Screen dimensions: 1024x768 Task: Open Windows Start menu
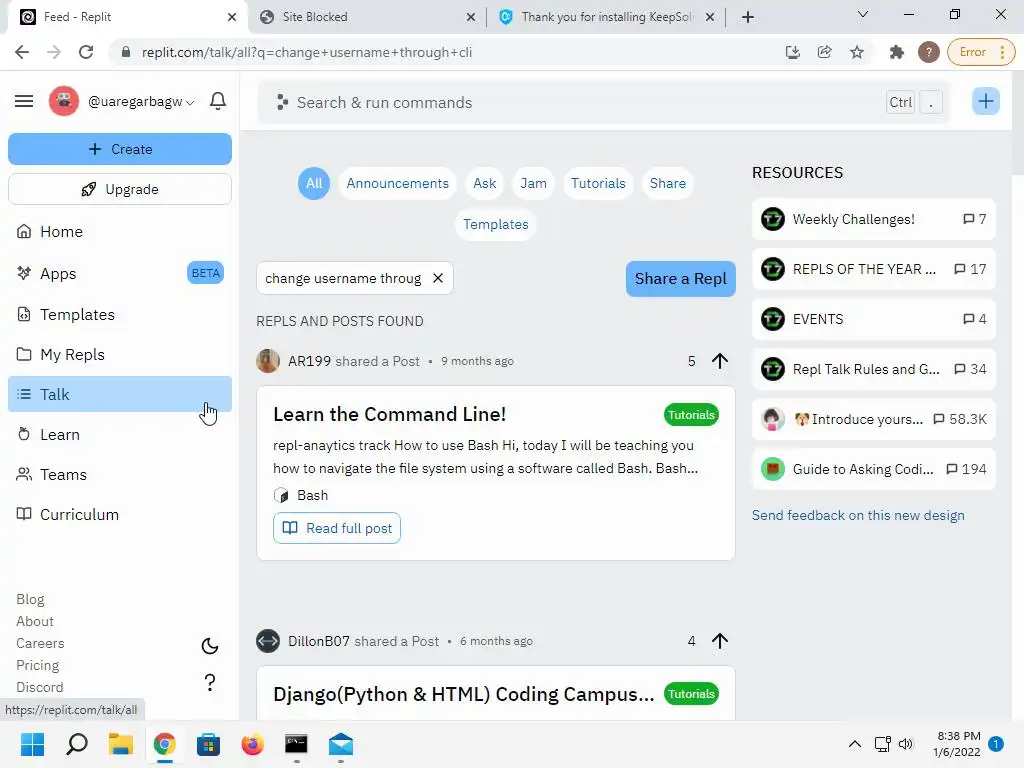33,744
